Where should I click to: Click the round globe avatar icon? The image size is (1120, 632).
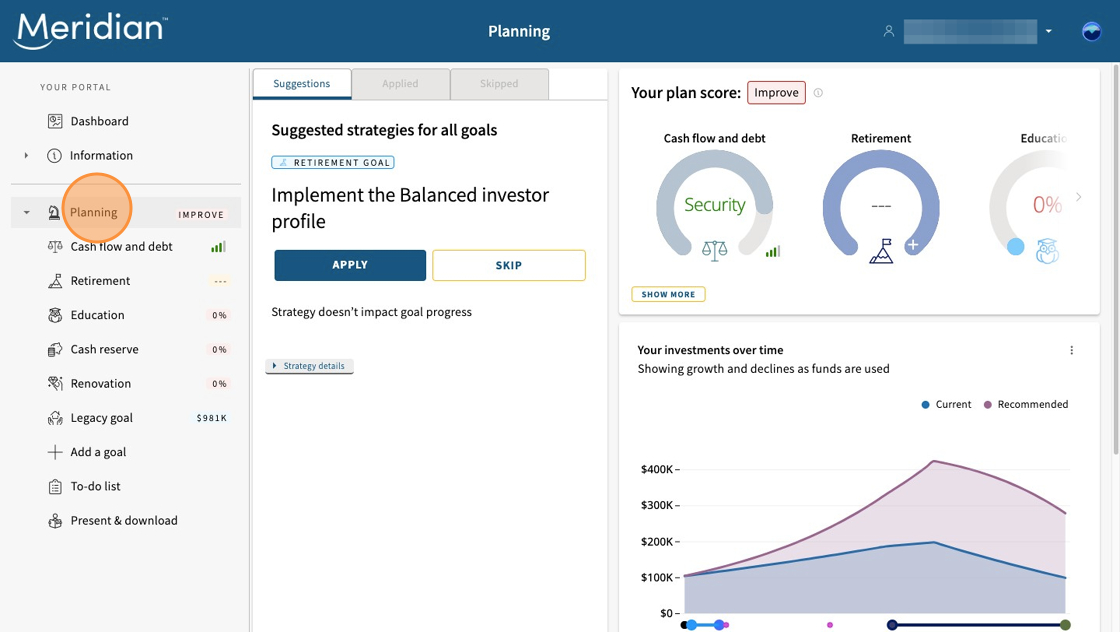click(1091, 31)
